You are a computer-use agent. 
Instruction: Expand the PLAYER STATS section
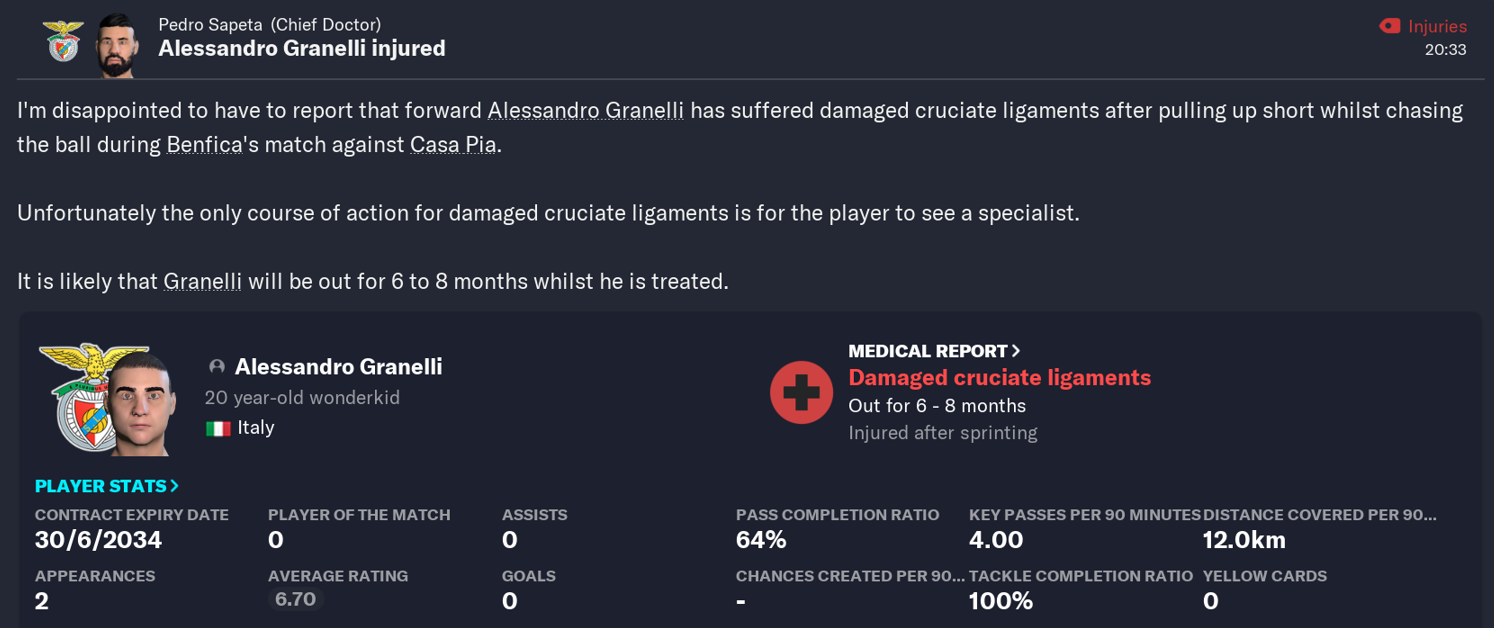pos(105,486)
